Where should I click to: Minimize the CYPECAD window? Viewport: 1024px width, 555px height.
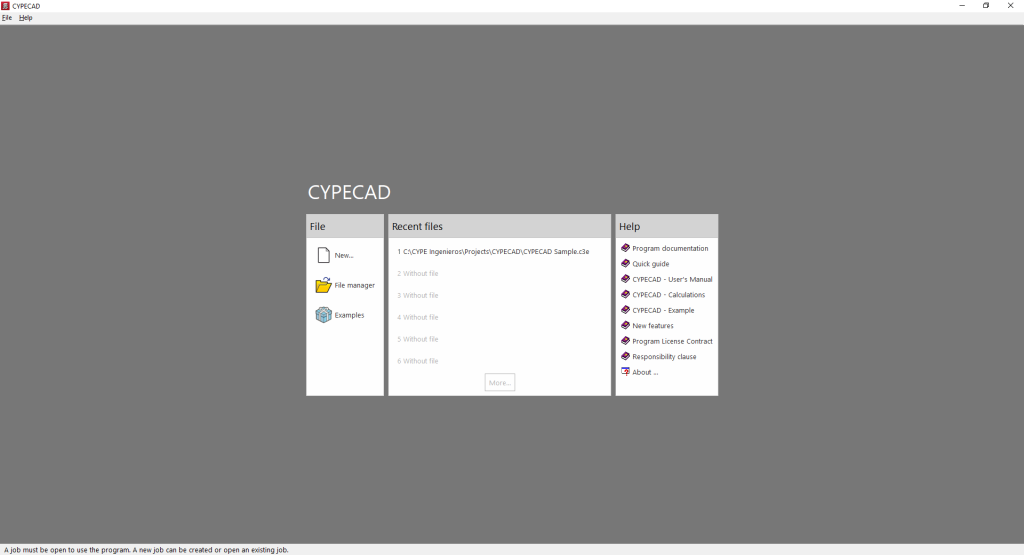pos(962,5)
